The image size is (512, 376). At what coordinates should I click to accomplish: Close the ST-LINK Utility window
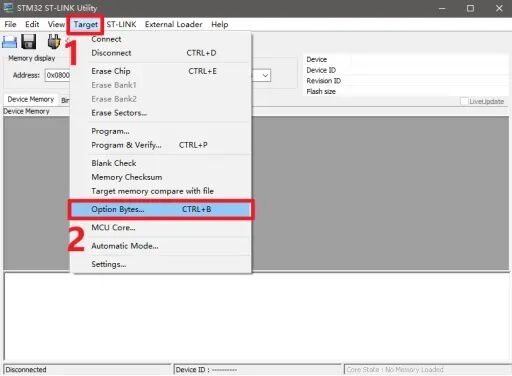pyautogui.click(x=499, y=8)
